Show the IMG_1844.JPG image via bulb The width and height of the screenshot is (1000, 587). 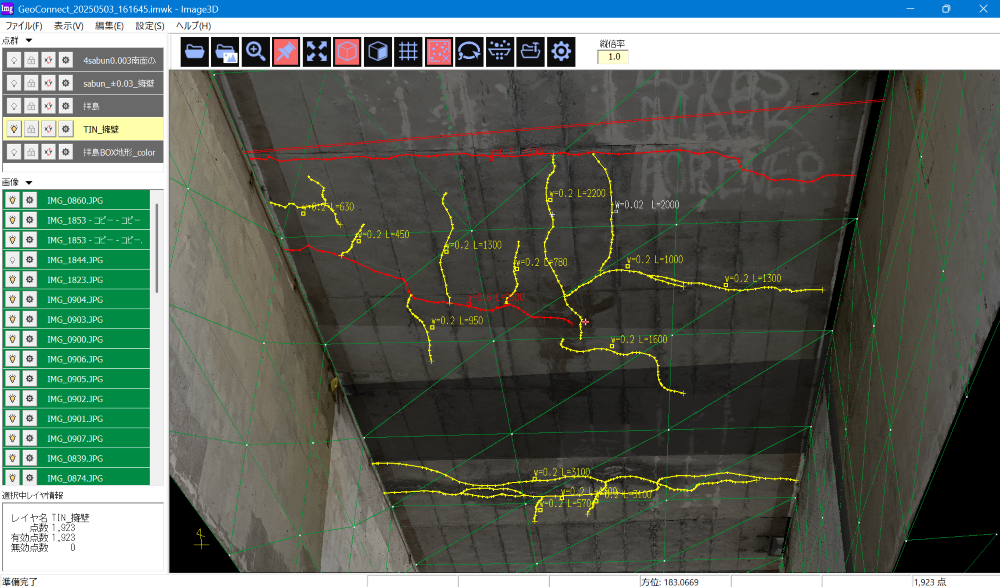pyautogui.click(x=13, y=259)
